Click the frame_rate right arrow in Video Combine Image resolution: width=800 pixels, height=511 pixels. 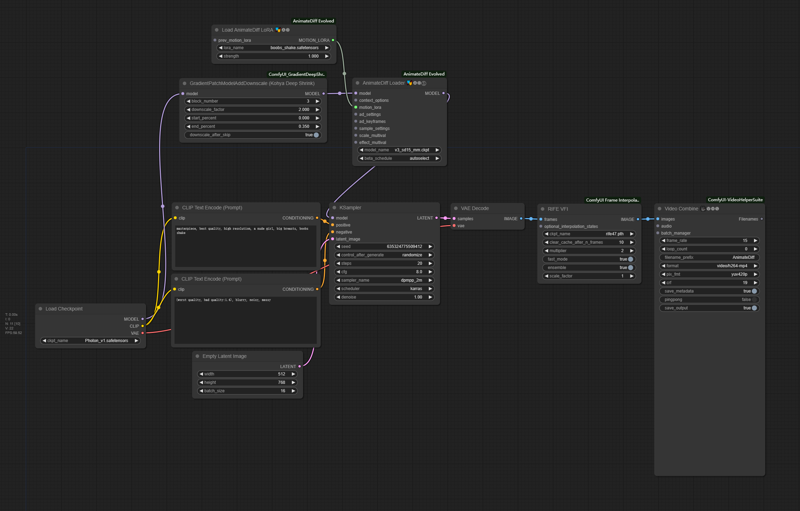point(757,240)
